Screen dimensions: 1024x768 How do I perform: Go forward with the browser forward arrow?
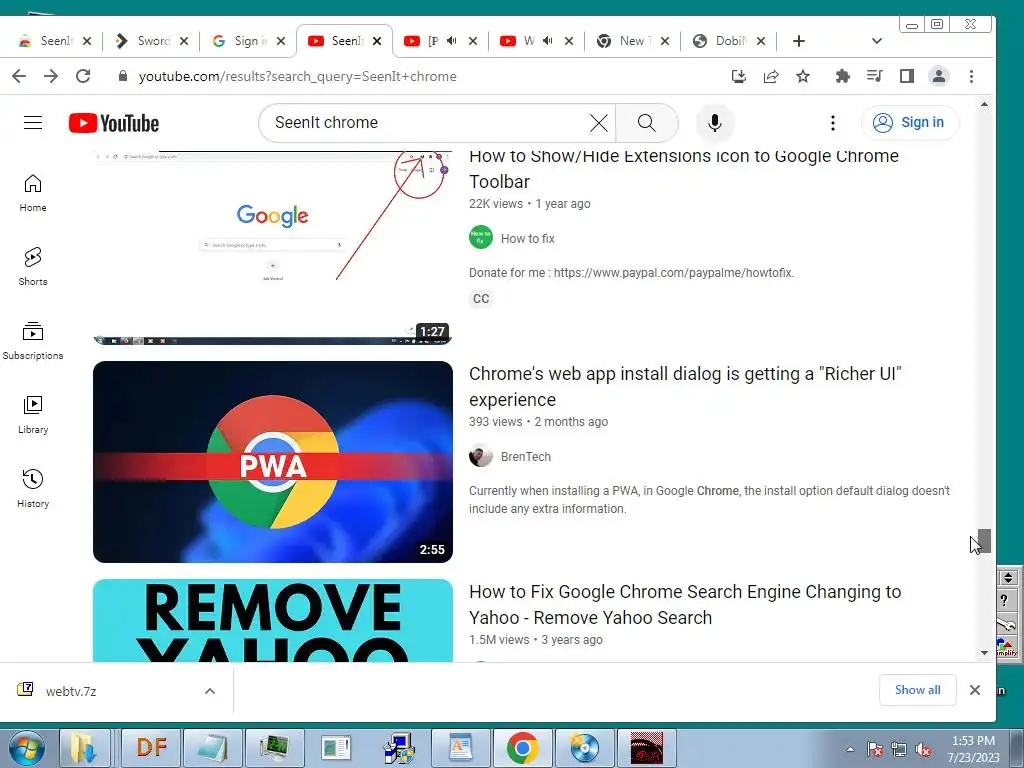pyautogui.click(x=51, y=76)
